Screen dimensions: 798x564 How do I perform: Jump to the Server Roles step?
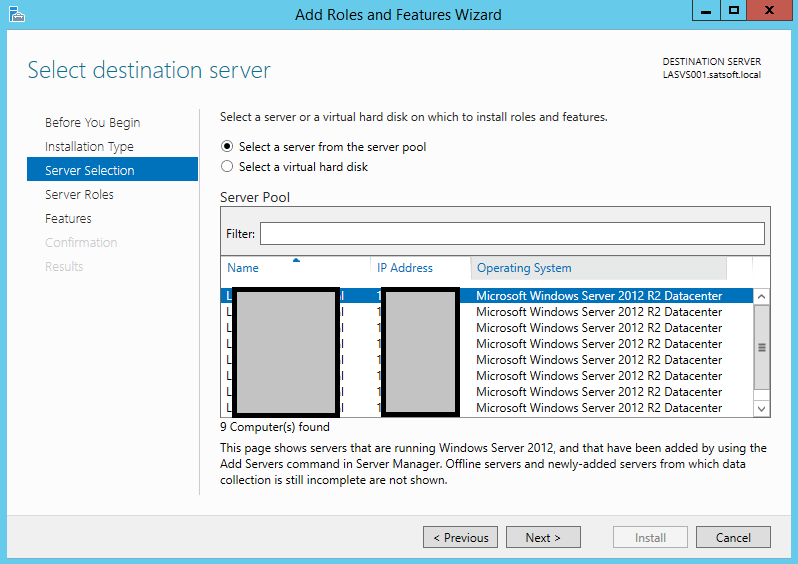[79, 194]
